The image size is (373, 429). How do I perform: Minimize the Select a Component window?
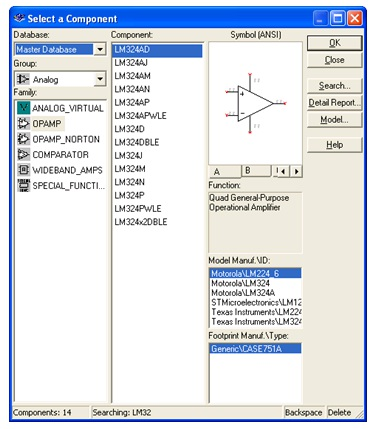(321, 18)
